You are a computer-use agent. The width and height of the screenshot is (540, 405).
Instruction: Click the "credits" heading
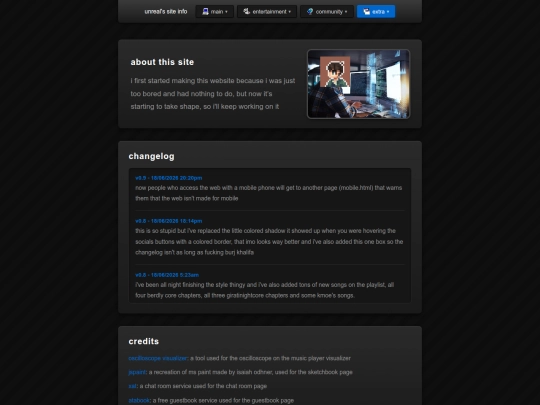144,341
